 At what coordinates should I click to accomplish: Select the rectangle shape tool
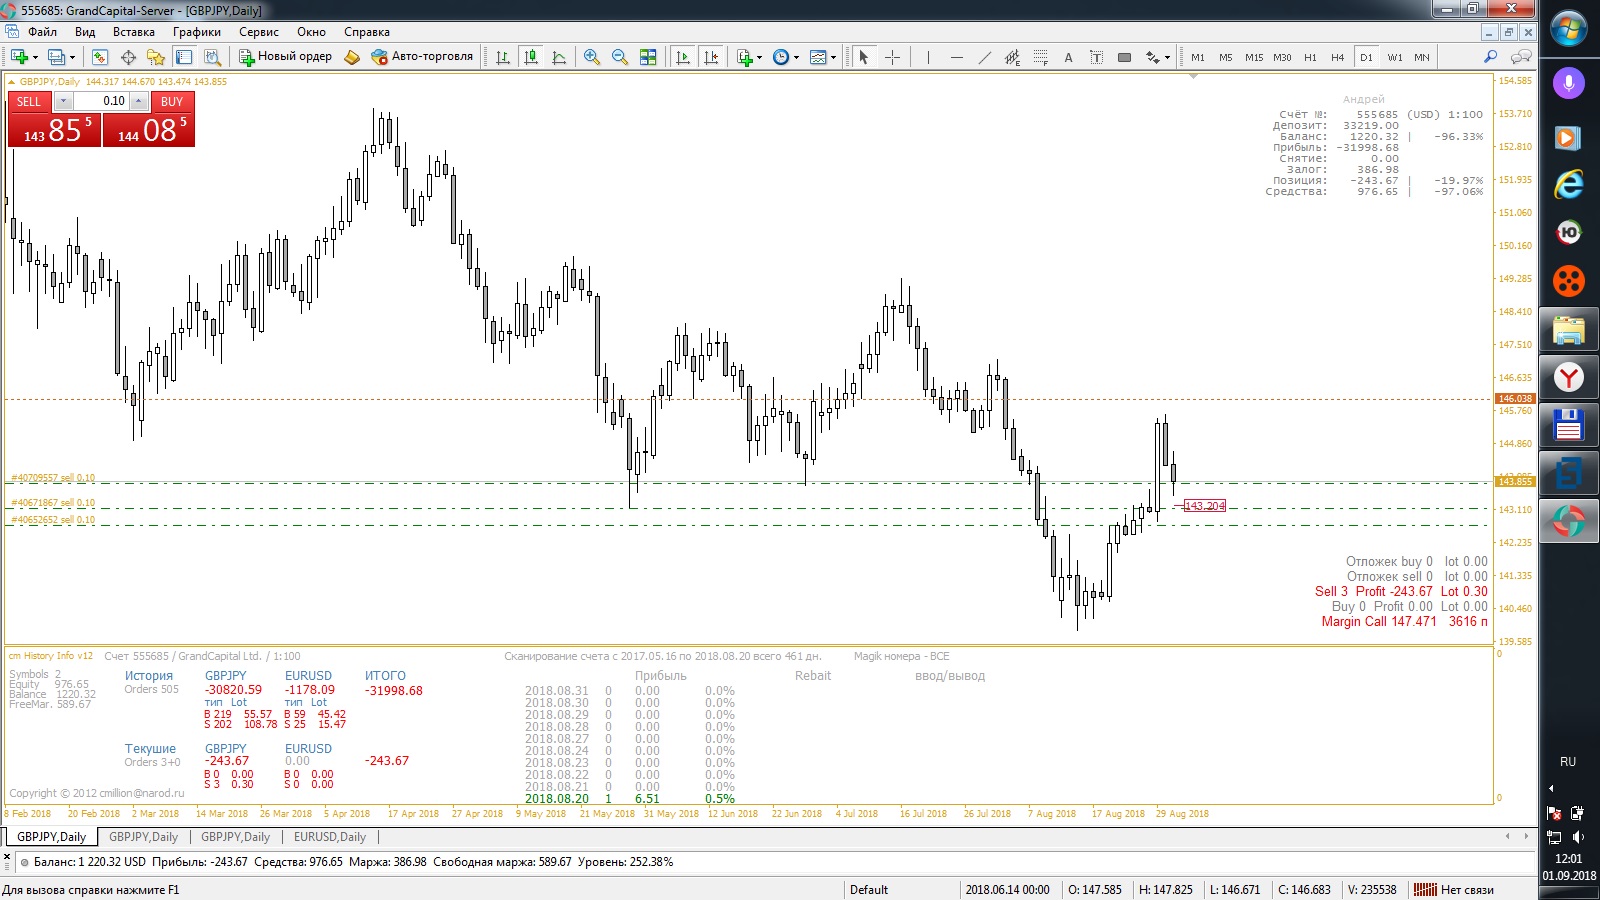[x=1124, y=57]
